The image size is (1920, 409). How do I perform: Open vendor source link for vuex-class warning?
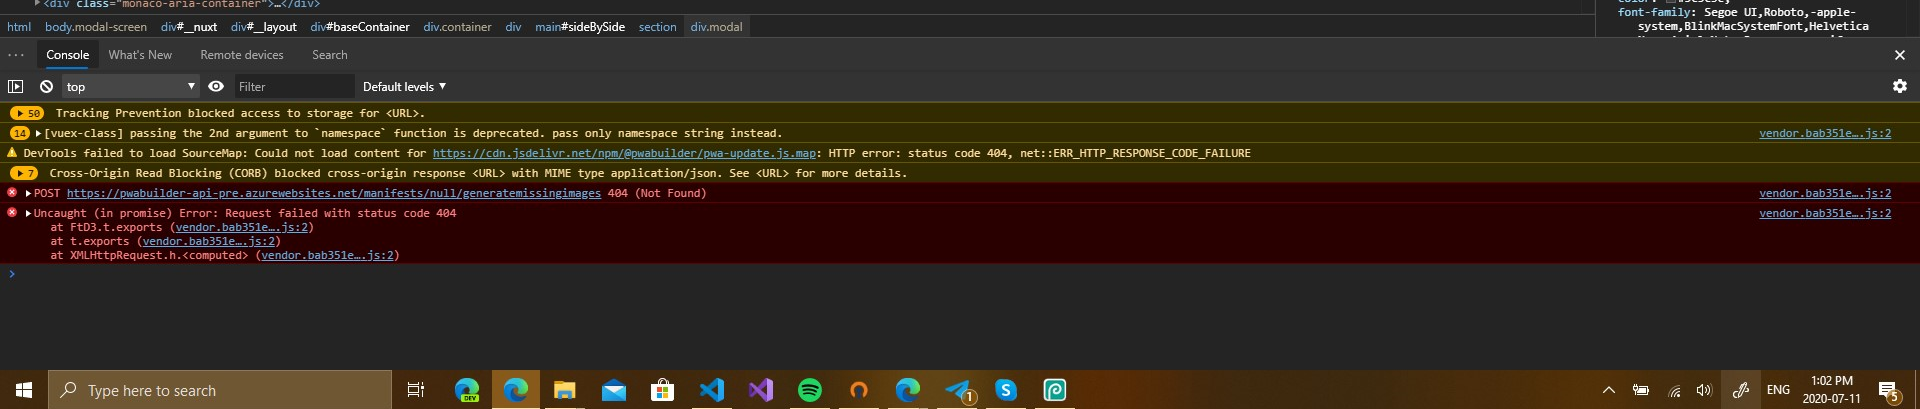pos(1825,133)
